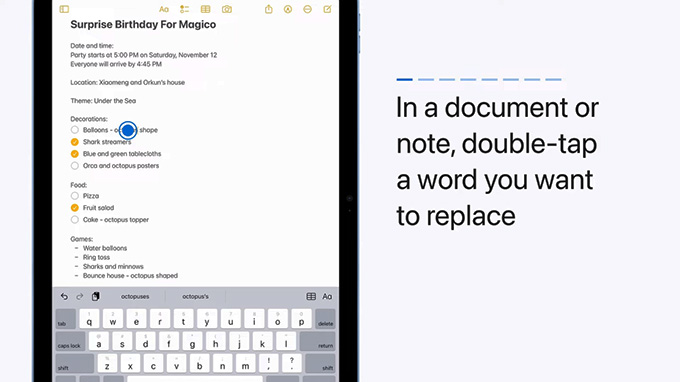Image resolution: width=680 pixels, height=382 pixels.
Task: Tap table icon in keyboard bar
Action: [311, 297]
